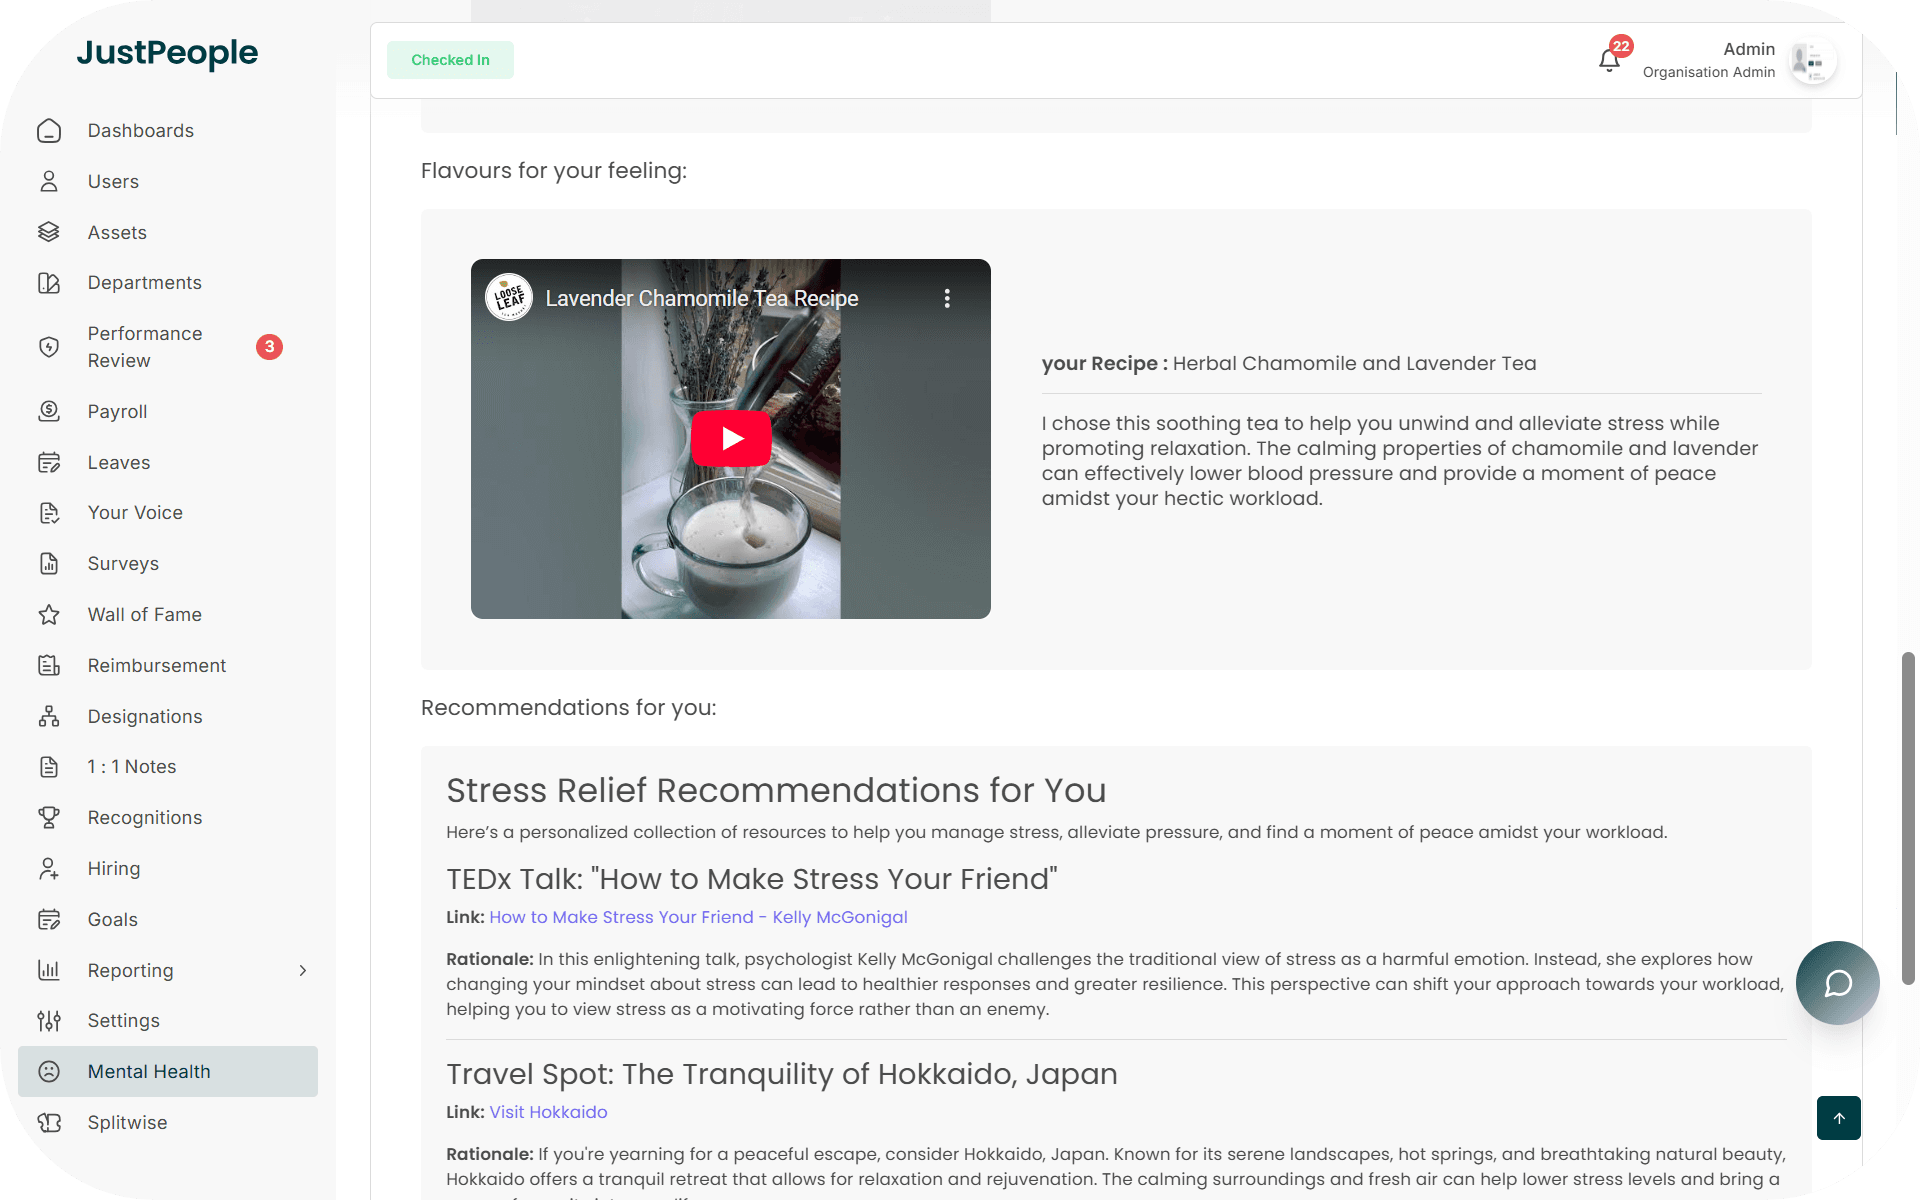Image resolution: width=1920 pixels, height=1200 pixels.
Task: Open the chat bubble floating button
Action: click(1838, 983)
